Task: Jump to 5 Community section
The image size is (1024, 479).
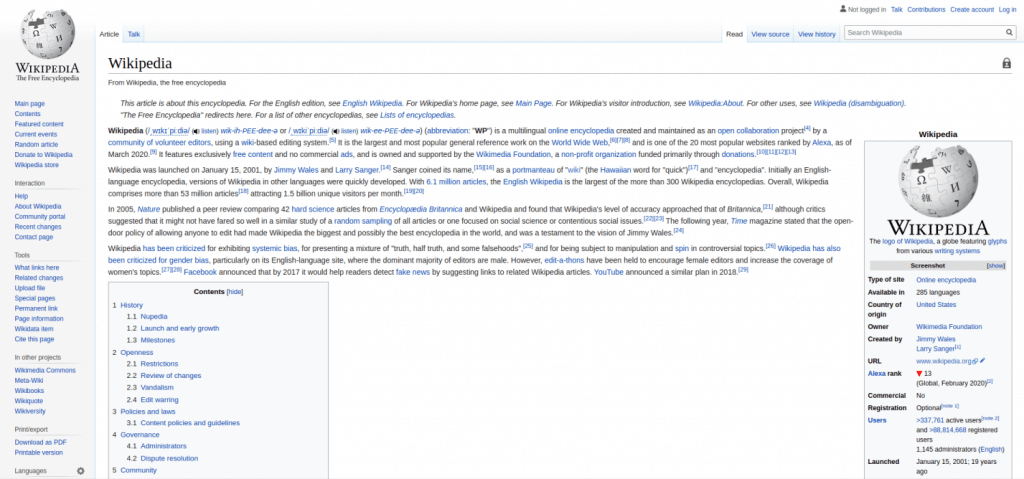Action: tap(138, 470)
